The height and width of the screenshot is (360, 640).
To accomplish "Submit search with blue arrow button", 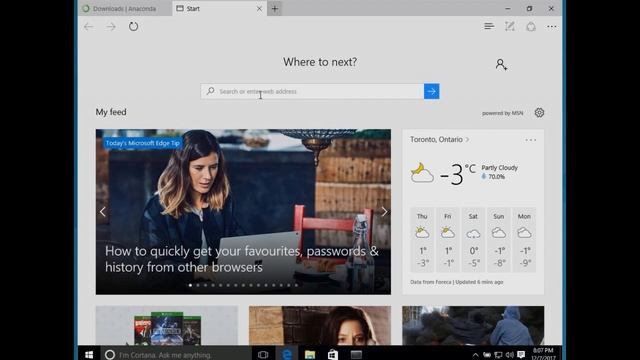I will pyautogui.click(x=431, y=91).
